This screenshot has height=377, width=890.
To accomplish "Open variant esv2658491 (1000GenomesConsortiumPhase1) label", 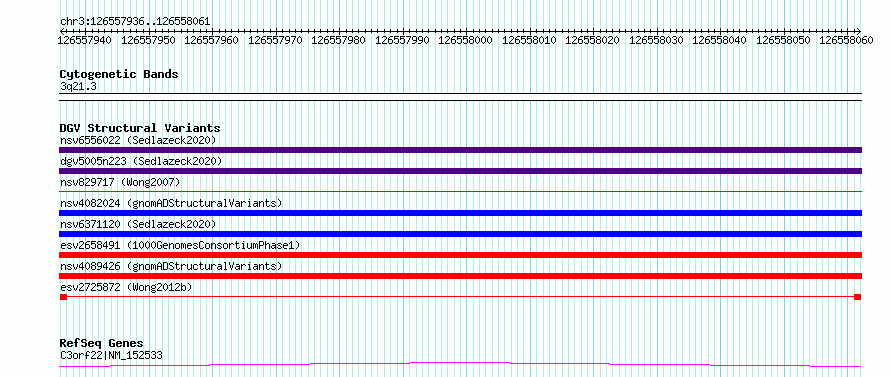I will [x=180, y=245].
